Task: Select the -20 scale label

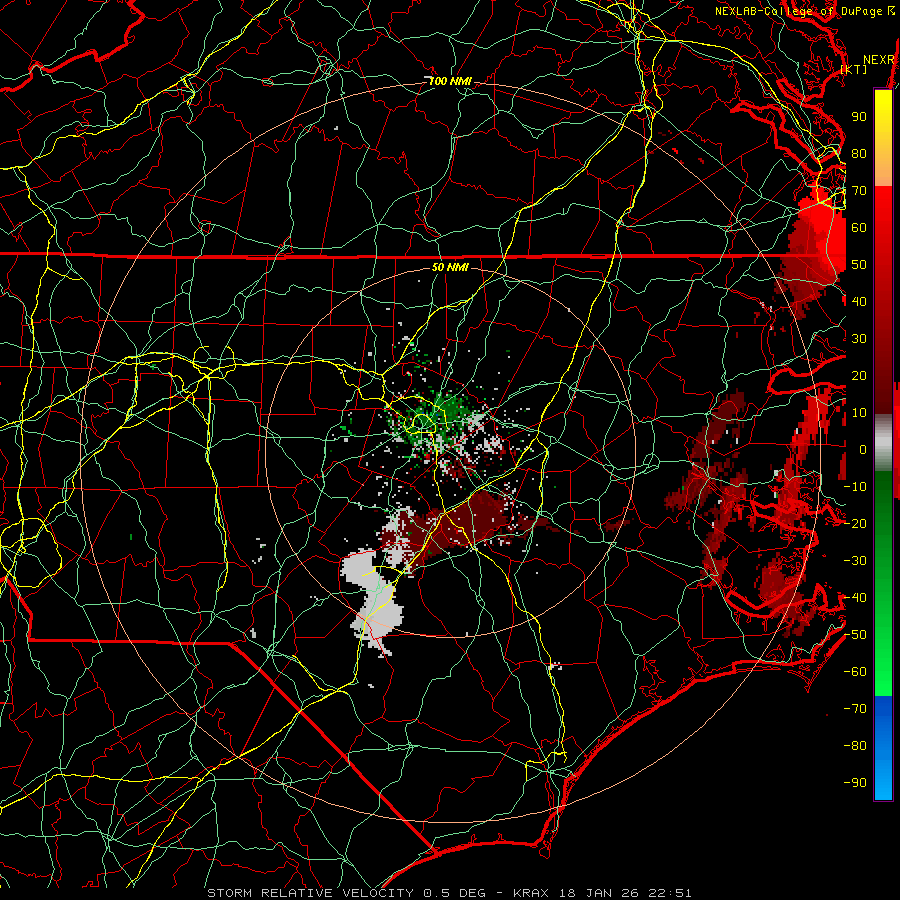Action: coord(855,523)
